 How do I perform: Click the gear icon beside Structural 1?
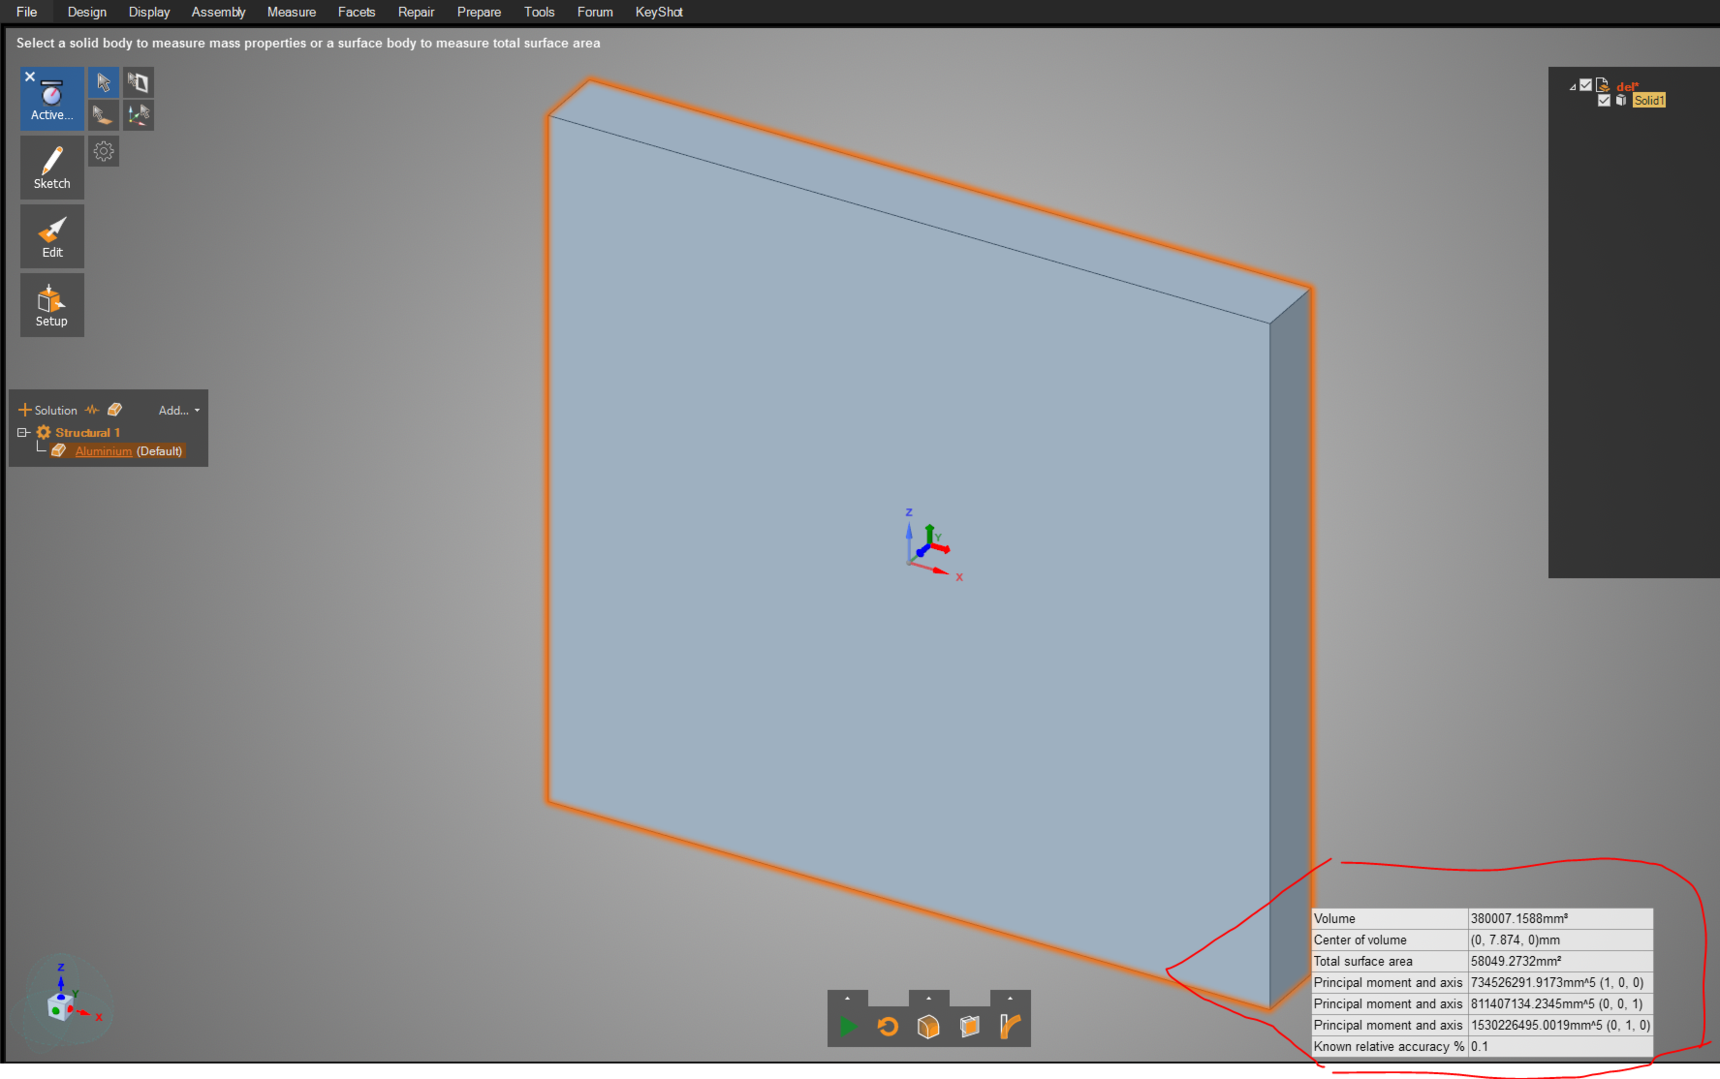pyautogui.click(x=44, y=433)
